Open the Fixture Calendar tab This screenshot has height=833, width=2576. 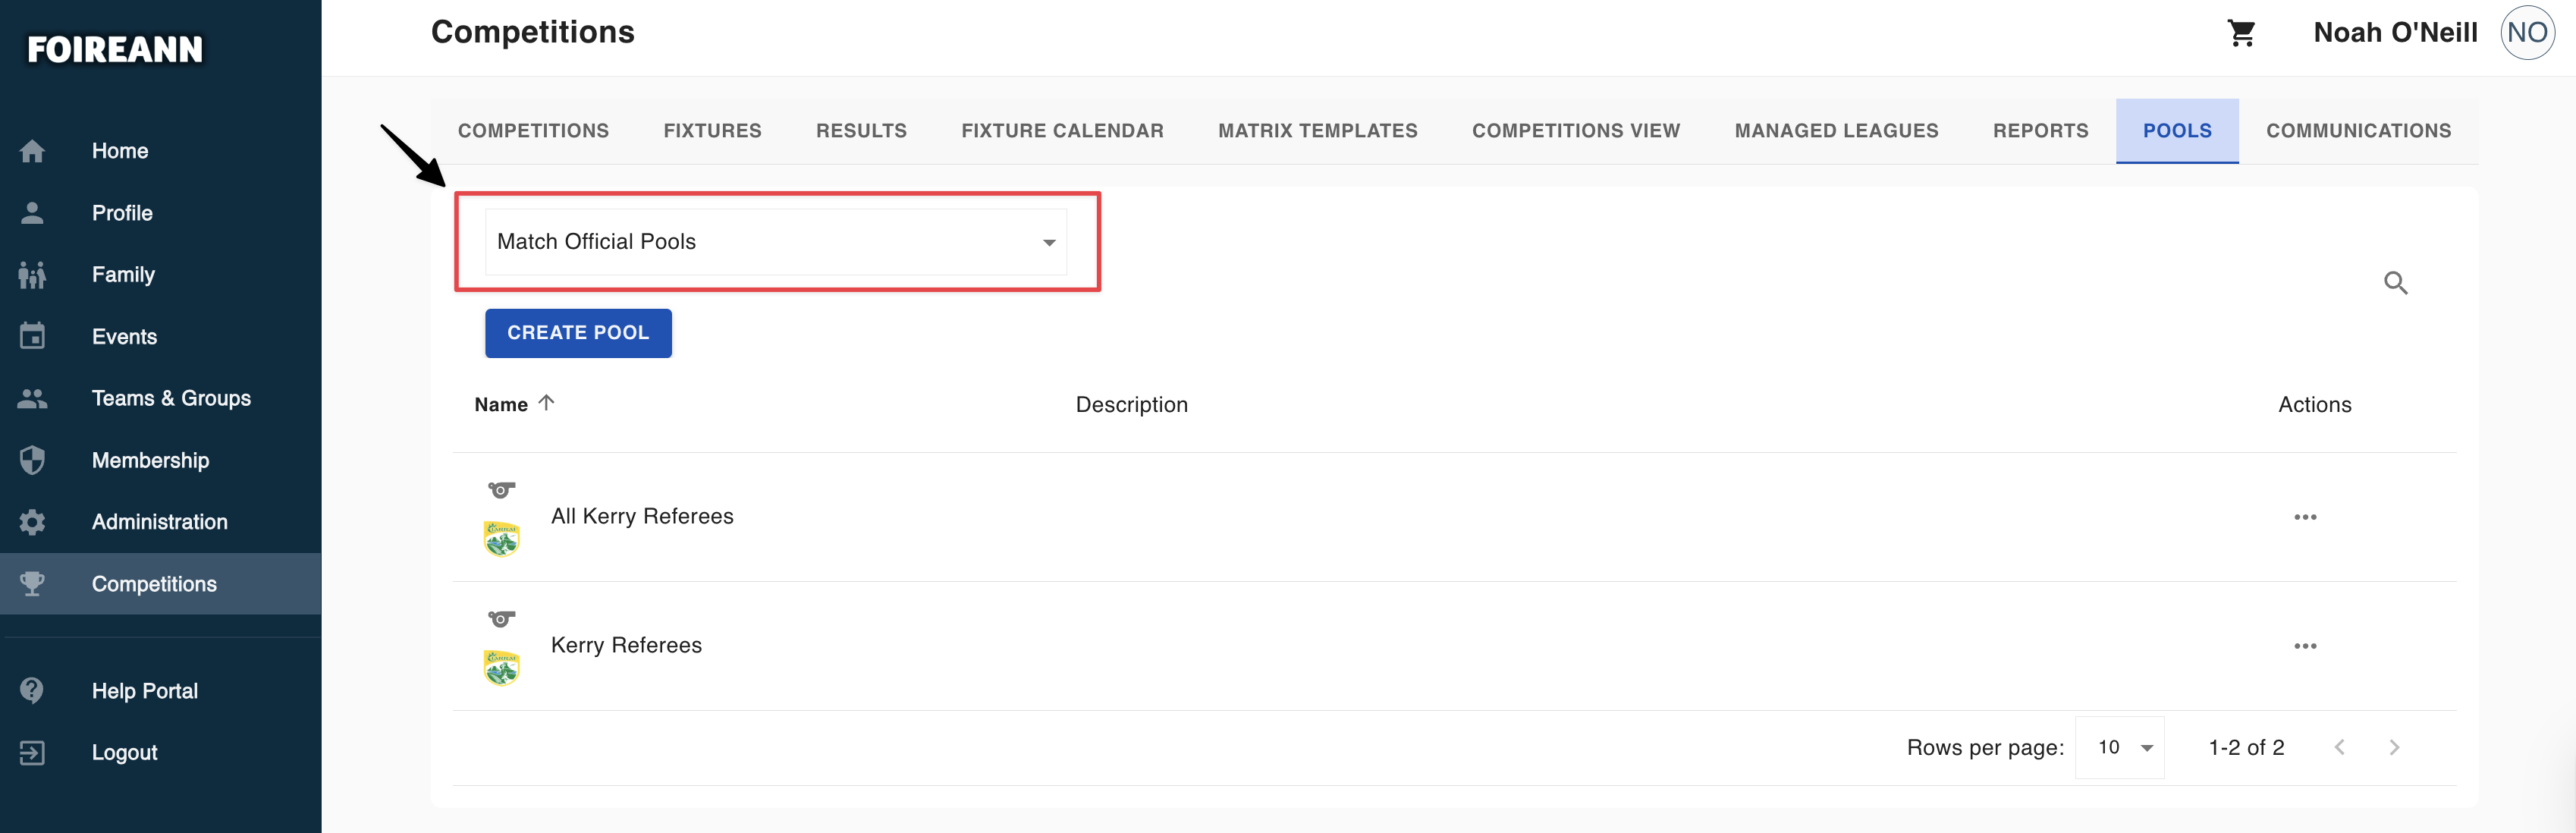[1062, 131]
